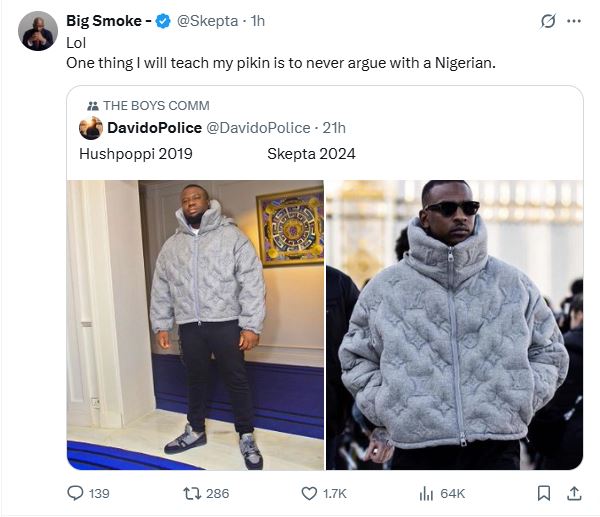600x517 pixels.
Task: Click the DavidoPolice avatar in quoted tweet
Action: click(90, 127)
